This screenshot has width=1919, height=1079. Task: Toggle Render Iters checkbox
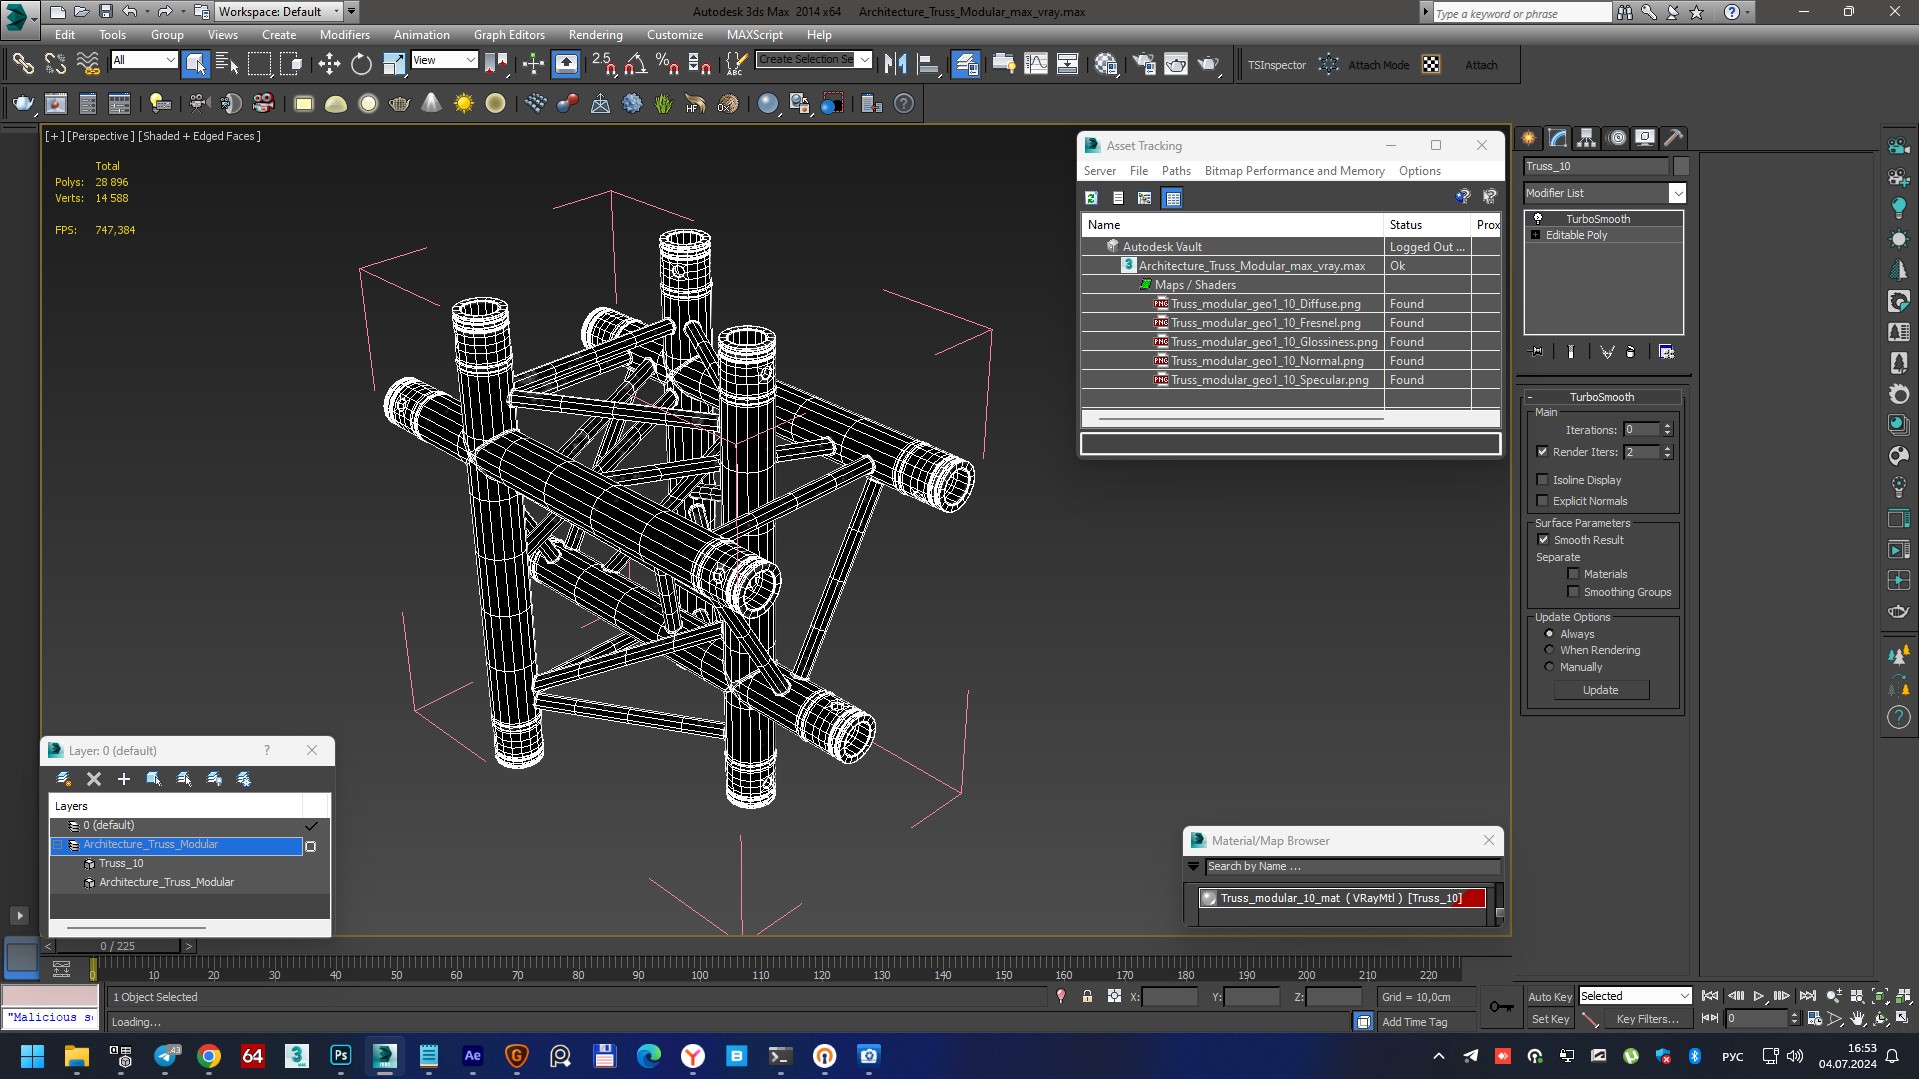point(1542,452)
